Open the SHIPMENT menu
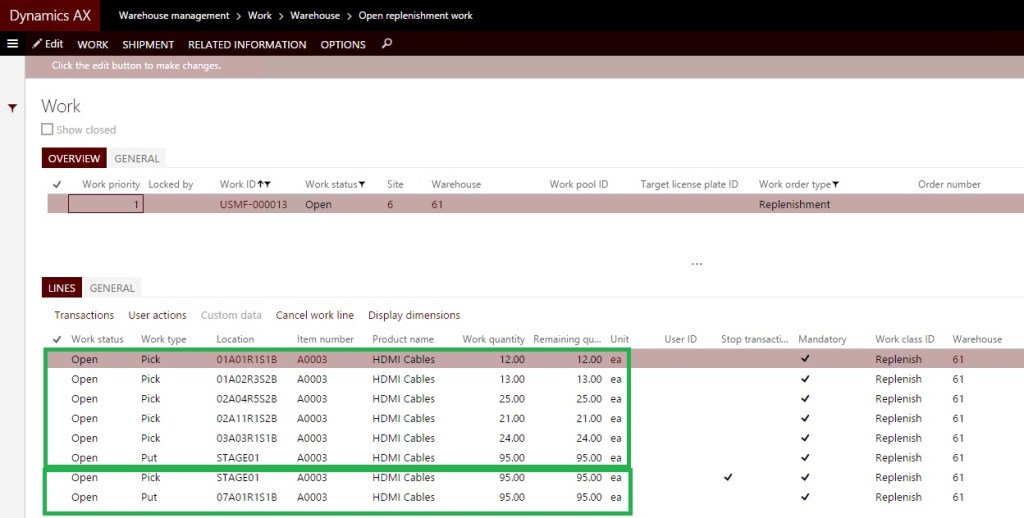1024x518 pixels. [148, 45]
